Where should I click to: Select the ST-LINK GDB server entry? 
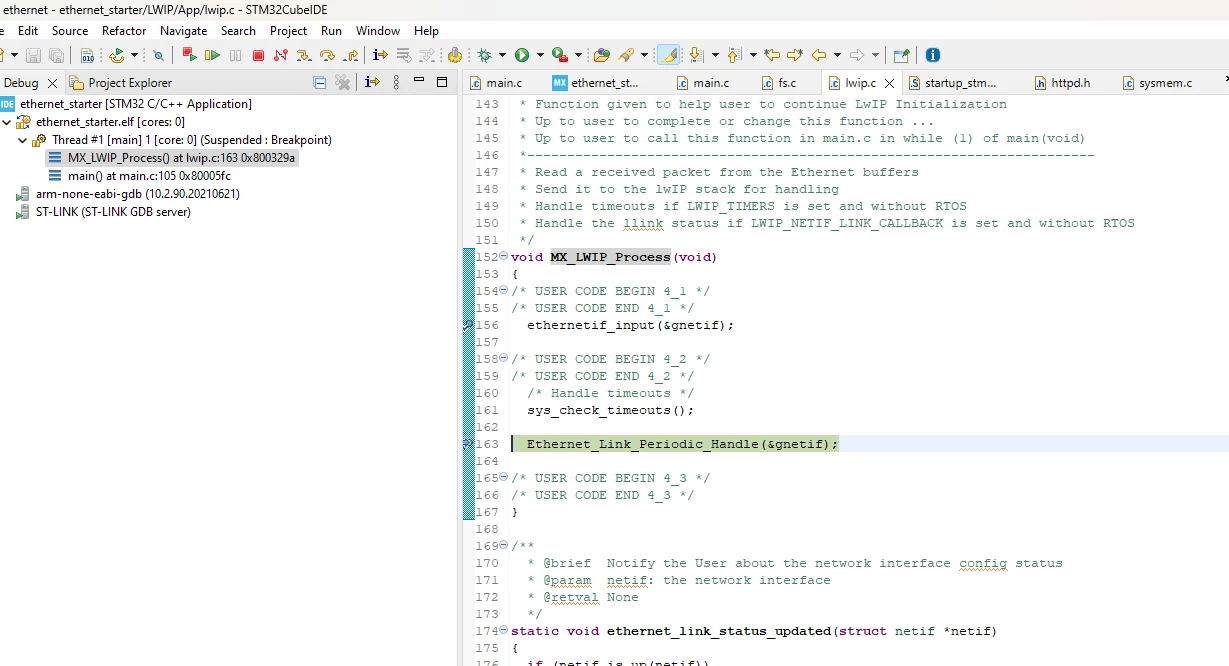[103, 212]
